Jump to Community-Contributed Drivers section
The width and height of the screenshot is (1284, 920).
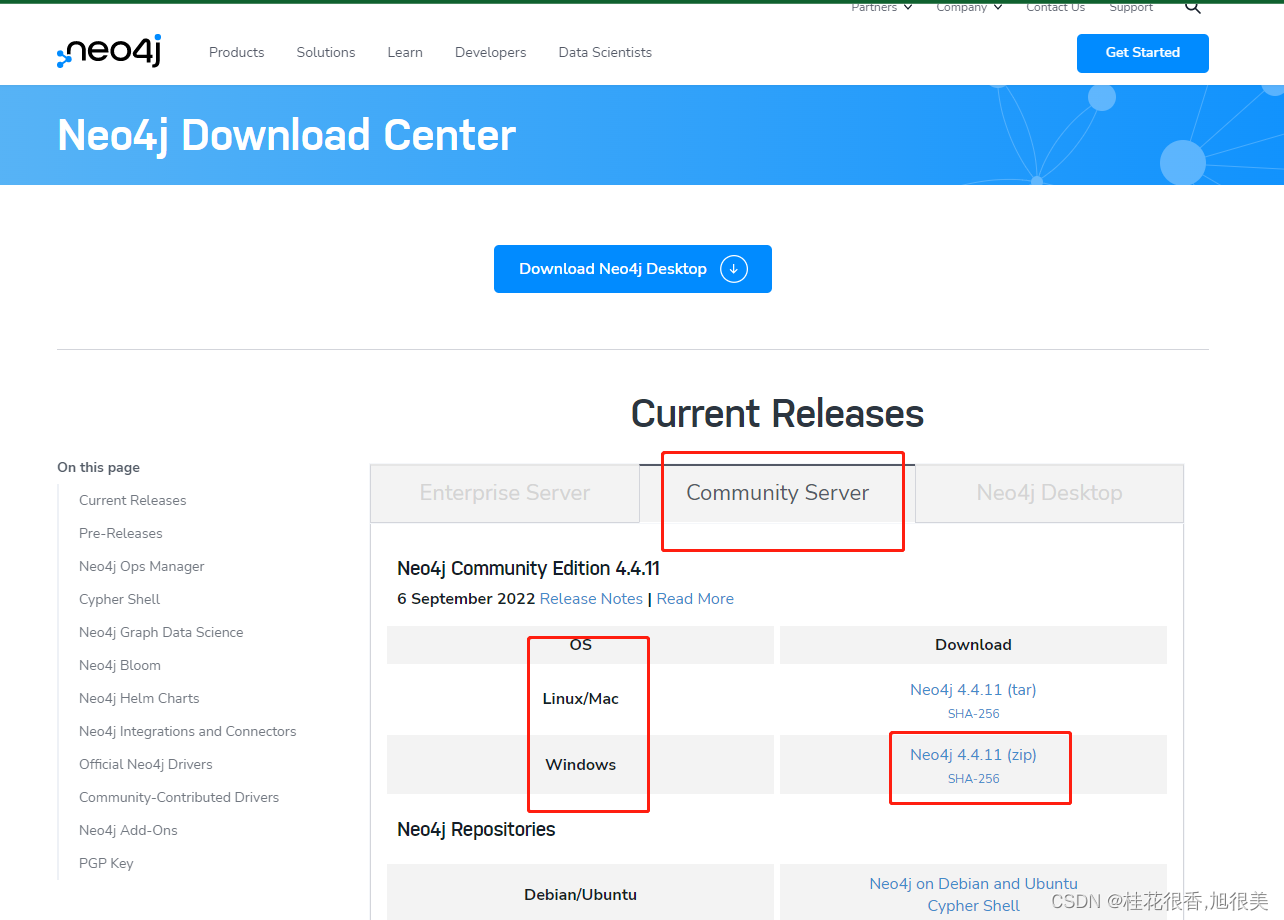[179, 797]
